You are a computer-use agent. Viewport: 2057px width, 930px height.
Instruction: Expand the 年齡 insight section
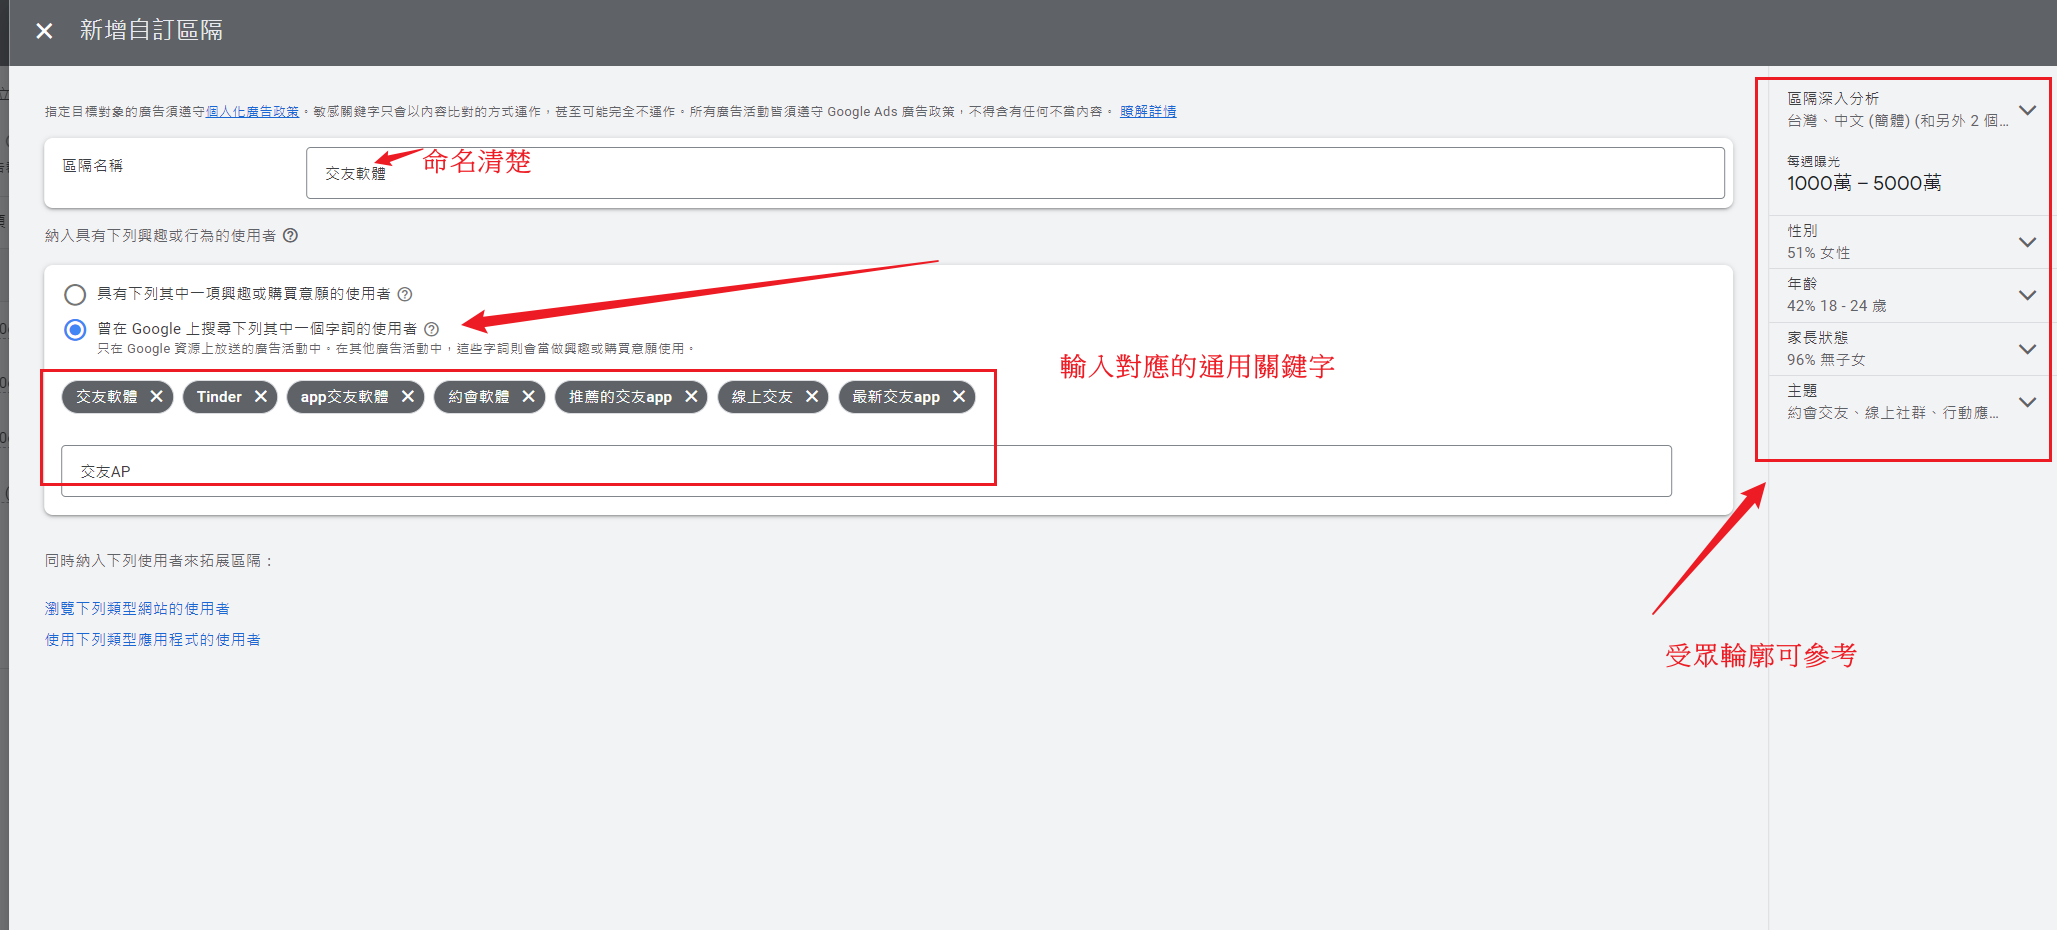tap(2027, 295)
